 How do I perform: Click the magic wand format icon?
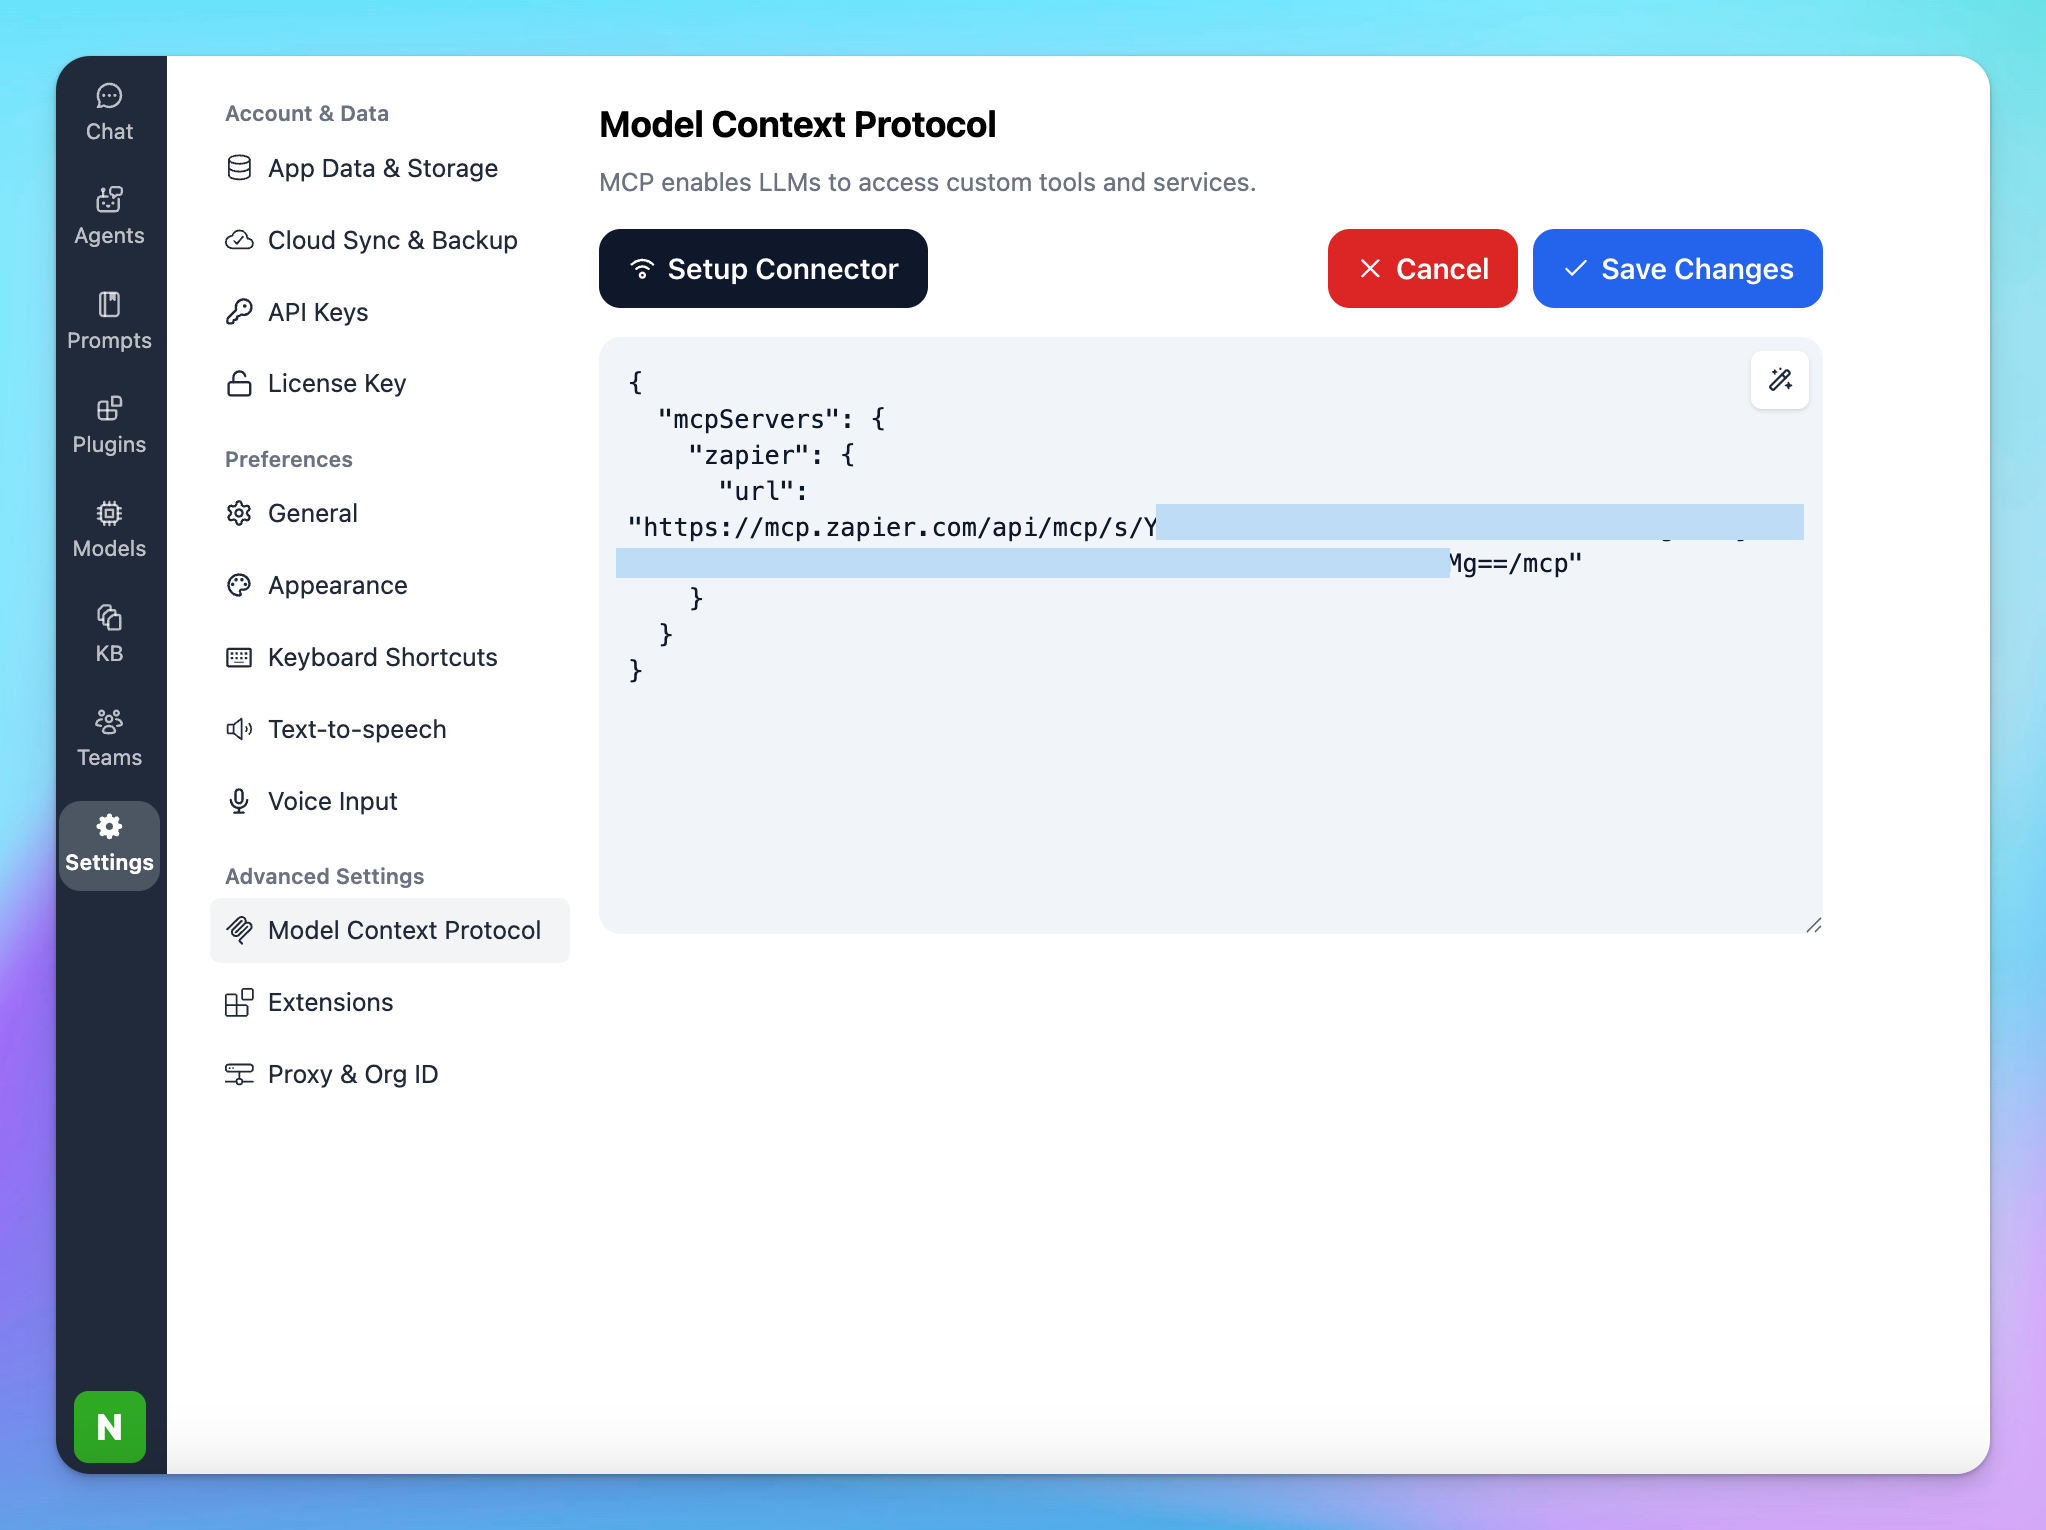click(x=1779, y=380)
